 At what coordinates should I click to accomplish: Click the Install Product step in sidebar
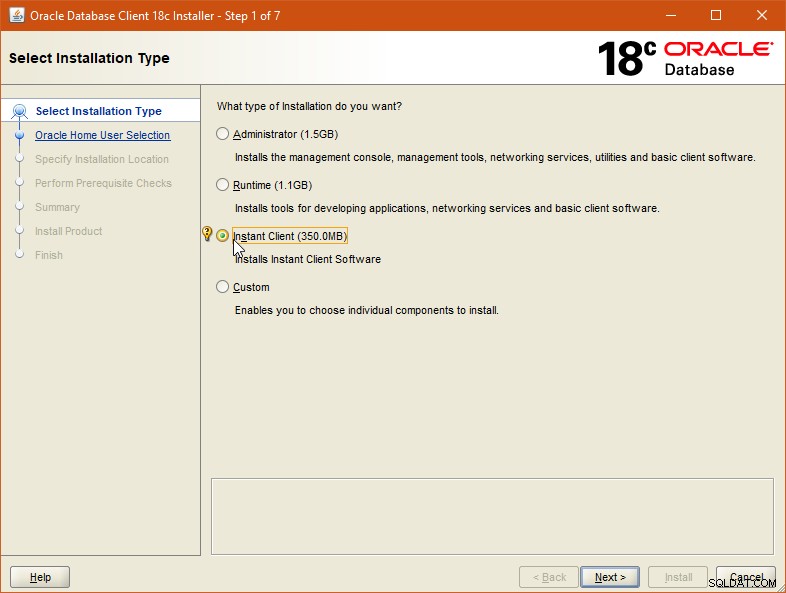pyautogui.click(x=69, y=232)
